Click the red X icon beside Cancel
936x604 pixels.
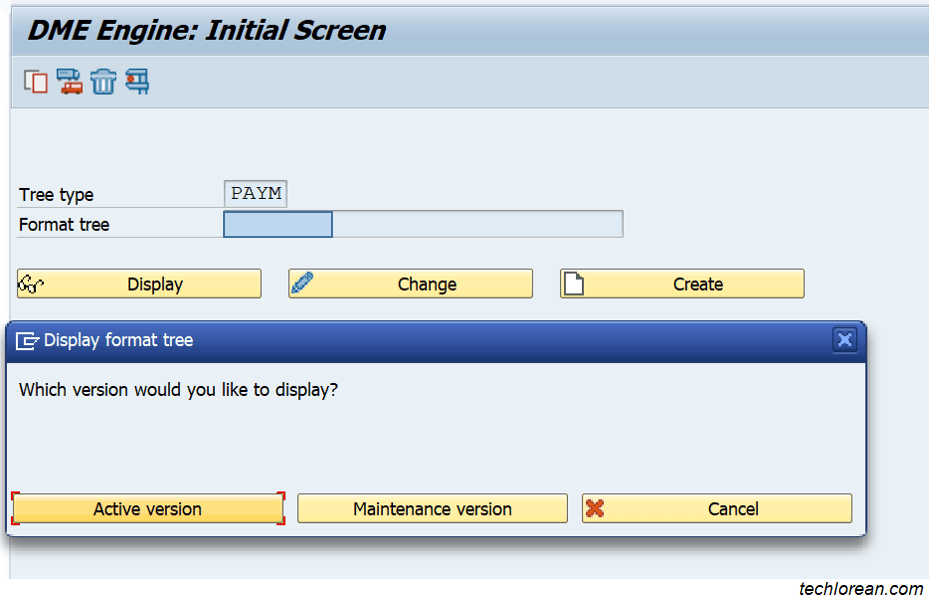click(x=593, y=508)
